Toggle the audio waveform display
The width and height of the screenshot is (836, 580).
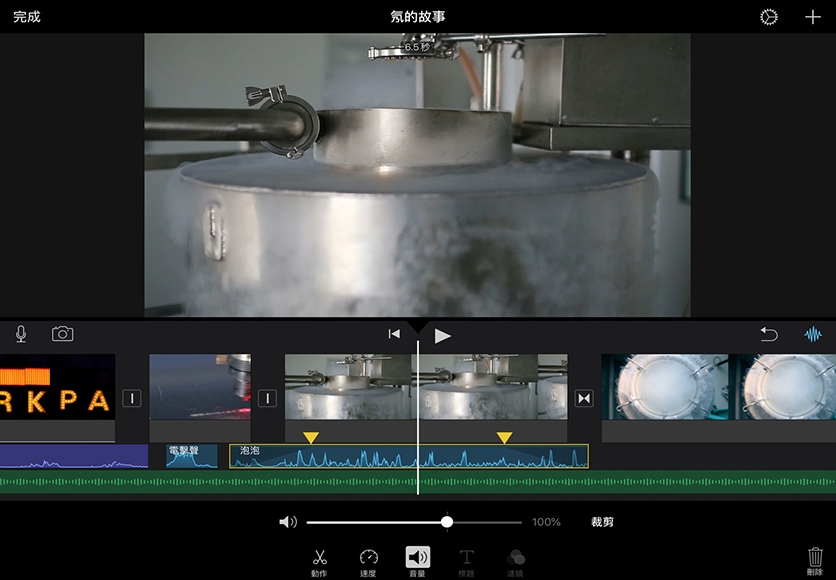pyautogui.click(x=813, y=334)
